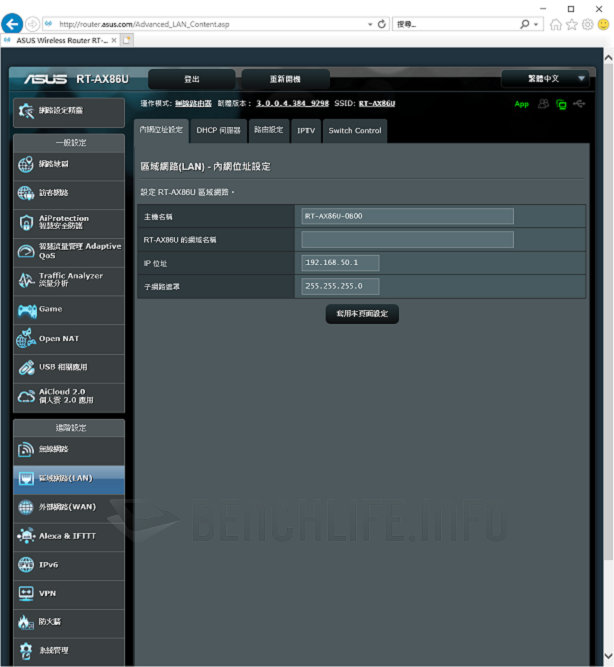
Task: Click the USB status icon
Action: pyautogui.click(x=579, y=104)
